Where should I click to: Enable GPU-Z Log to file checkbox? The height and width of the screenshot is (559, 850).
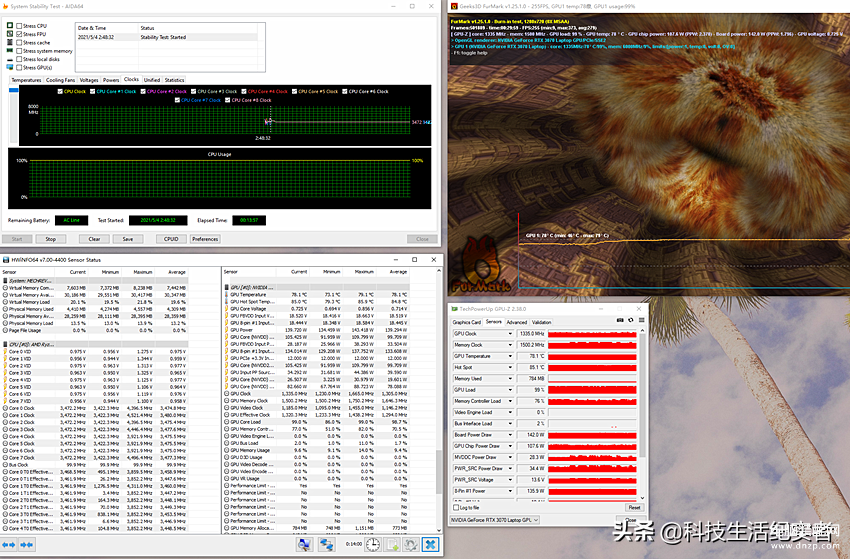(x=456, y=507)
